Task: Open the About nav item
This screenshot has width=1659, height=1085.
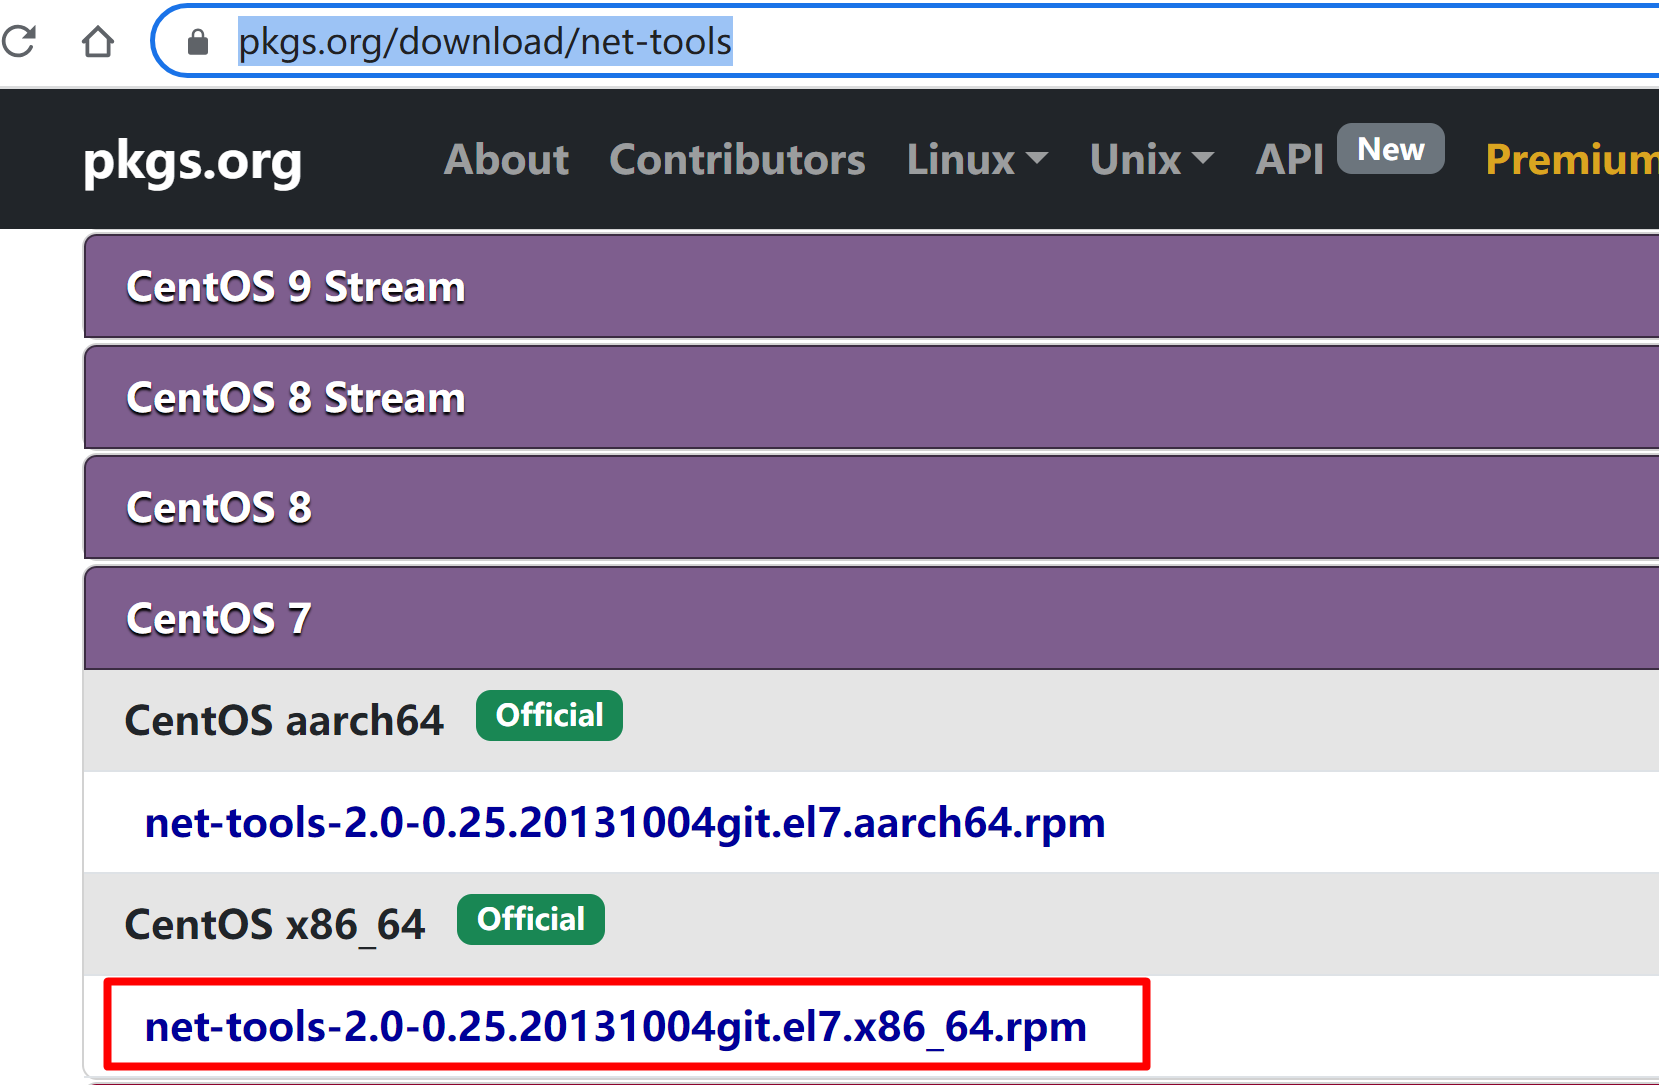Action: [506, 159]
